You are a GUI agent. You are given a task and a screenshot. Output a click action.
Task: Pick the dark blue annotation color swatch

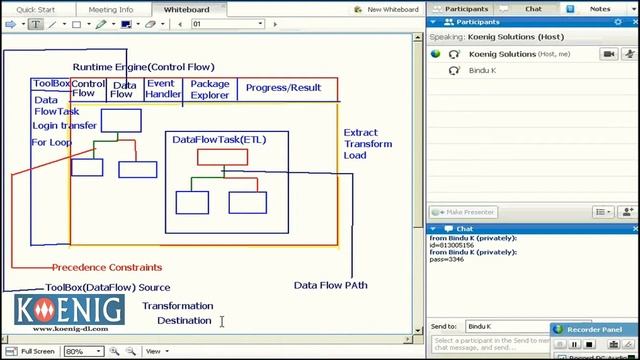pyautogui.click(x=126, y=24)
